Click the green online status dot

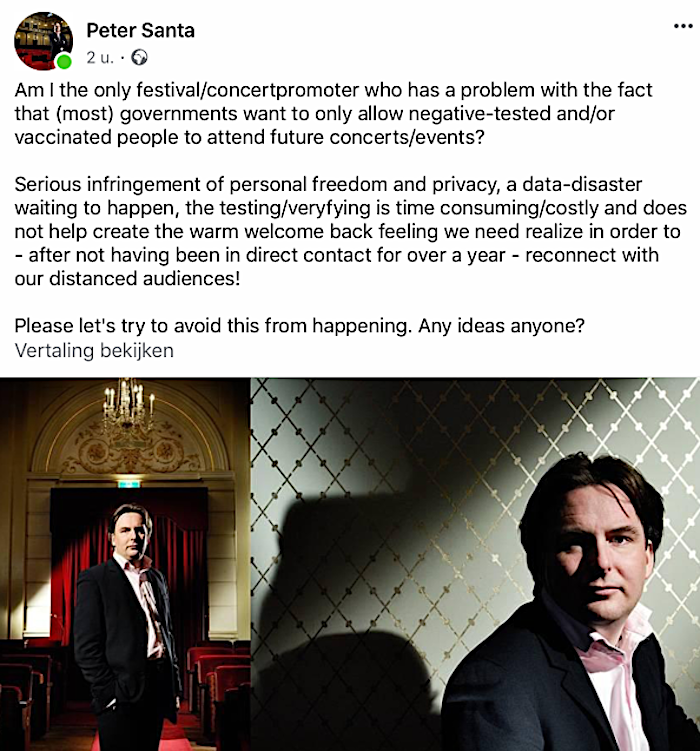(64, 61)
